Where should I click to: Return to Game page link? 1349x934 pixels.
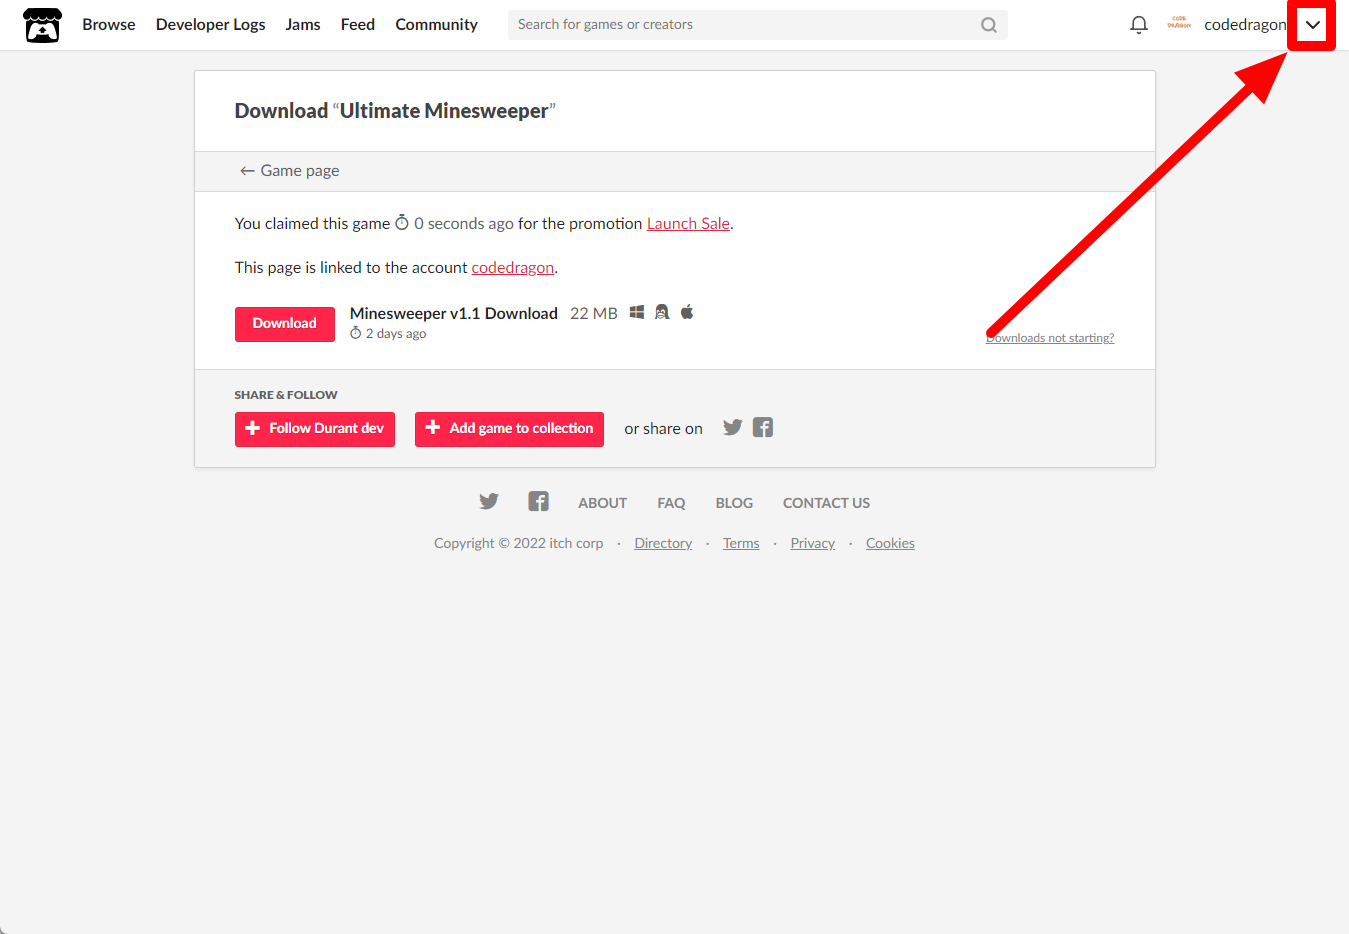[289, 171]
